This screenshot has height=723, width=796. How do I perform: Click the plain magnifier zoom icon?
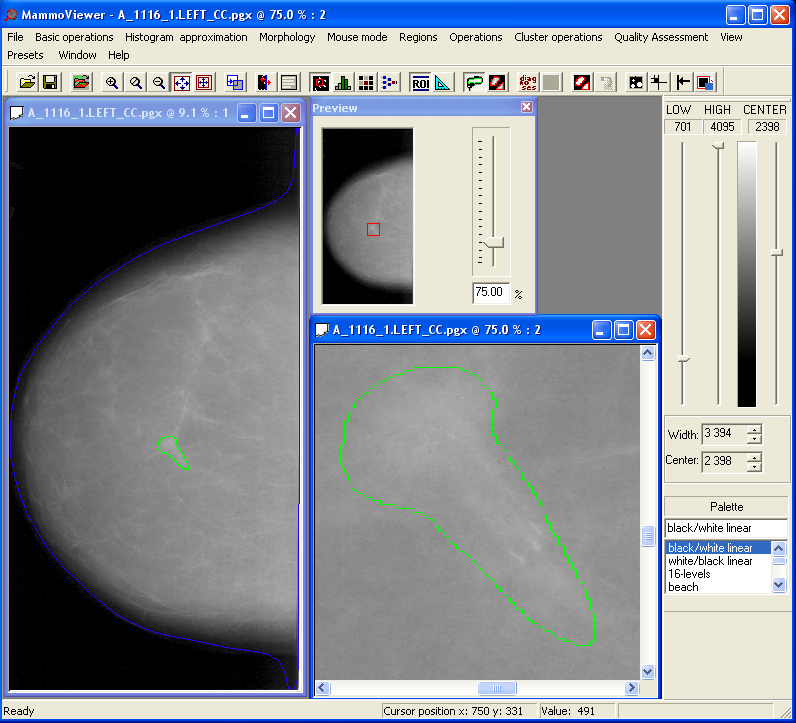(136, 82)
